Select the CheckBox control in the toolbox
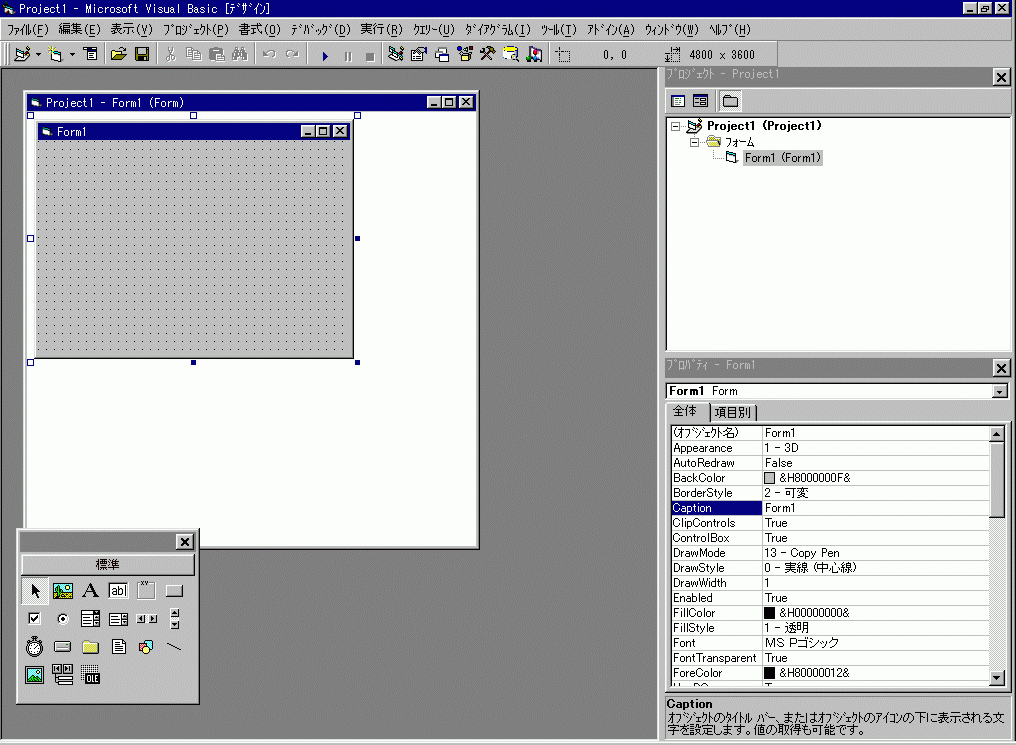Viewport: 1016px width, 745px height. point(35,619)
